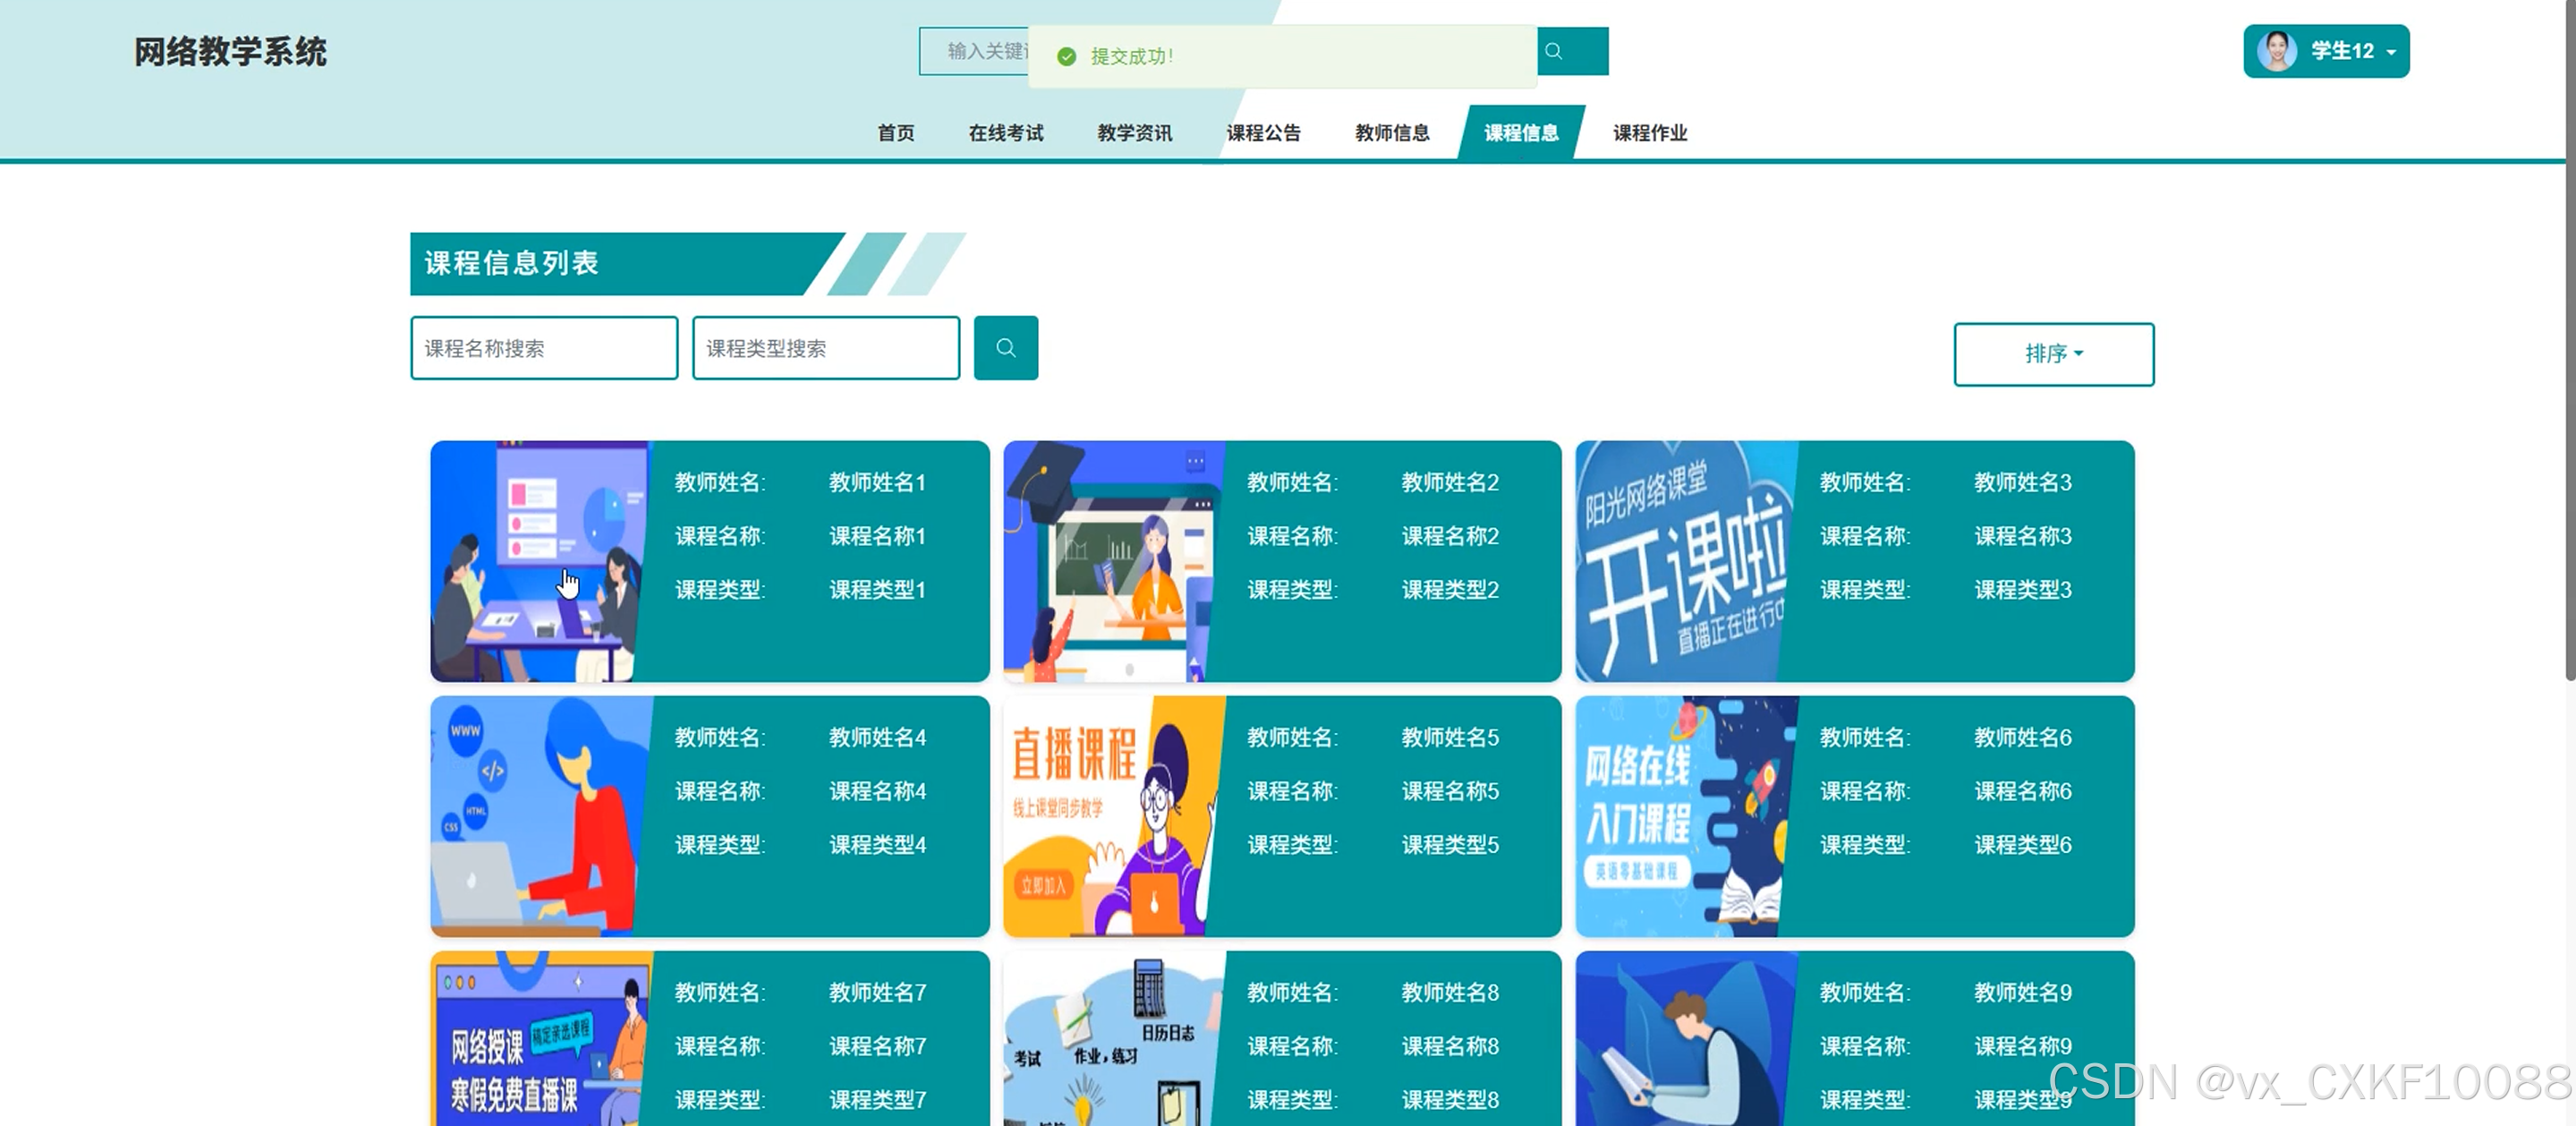
Task: Focus the 课程类型搜索 input field
Action: [825, 348]
